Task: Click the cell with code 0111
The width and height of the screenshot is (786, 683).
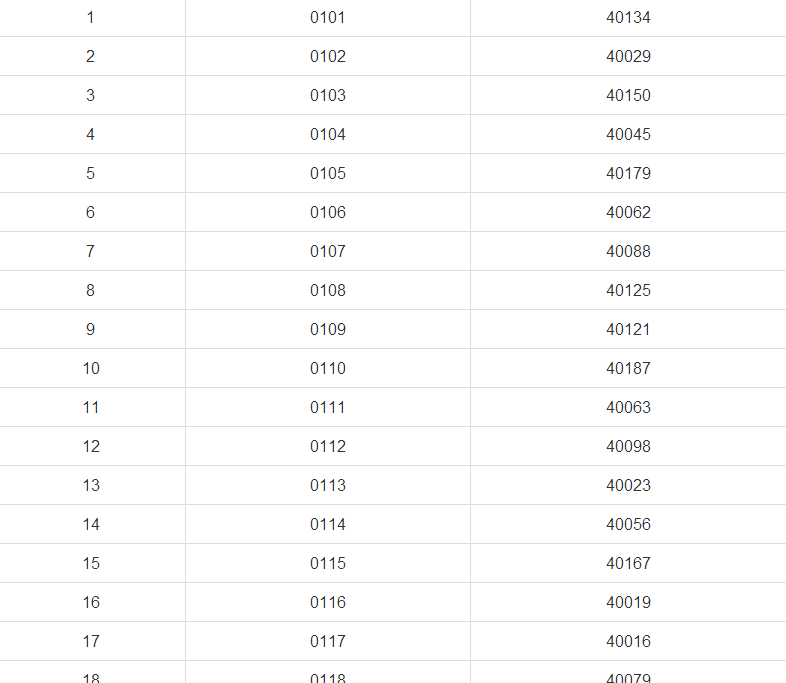Action: point(328,407)
